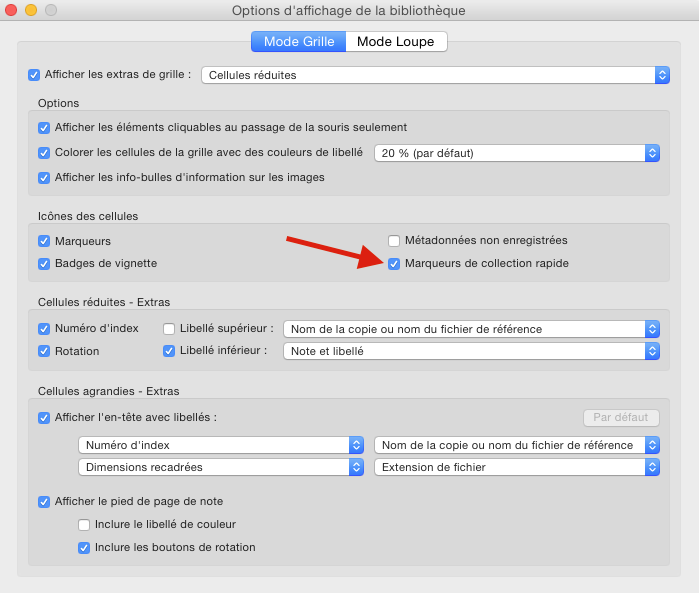Enable Inclure le libellé de couleur
Viewport: 699px width, 593px height.
click(x=84, y=524)
